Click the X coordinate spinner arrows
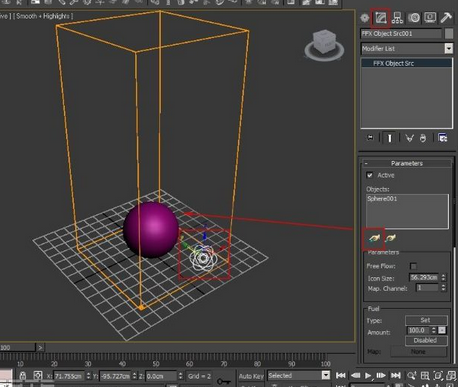Viewport: 458px width, 387px height. (88, 376)
